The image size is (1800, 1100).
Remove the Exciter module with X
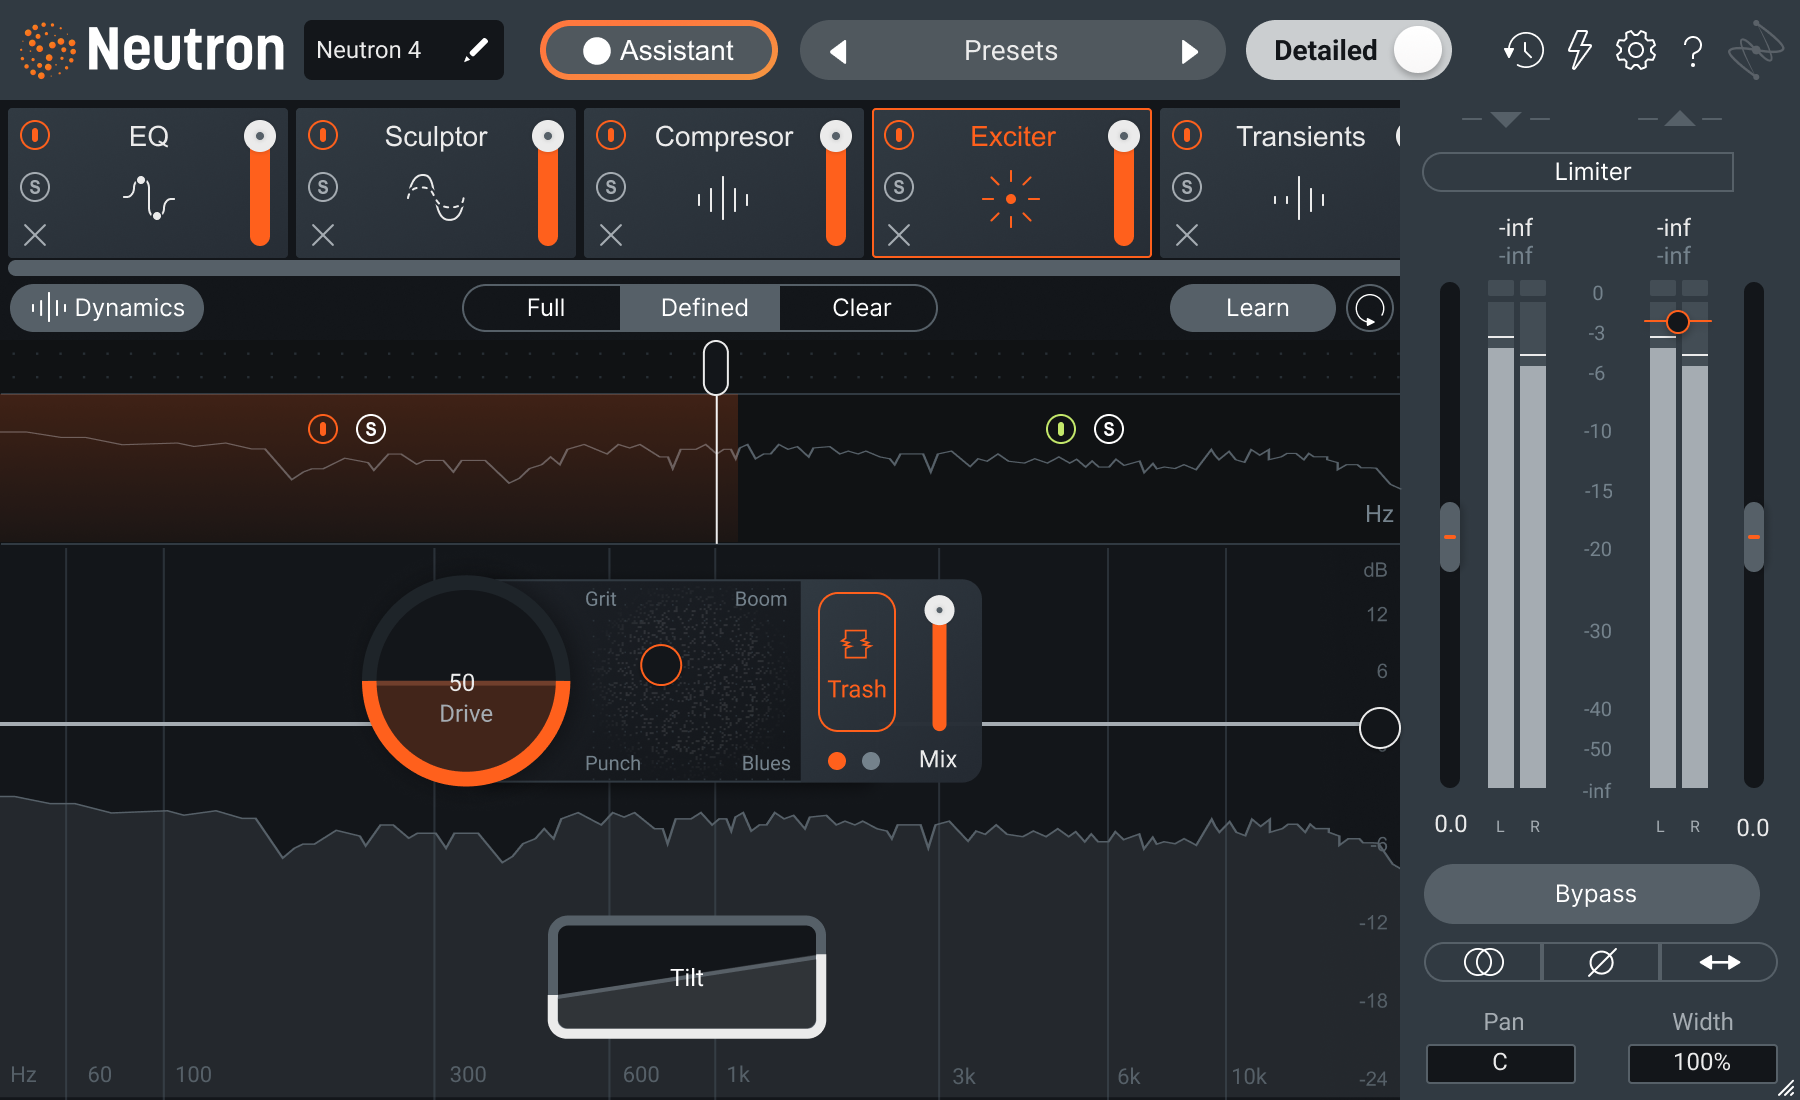[899, 235]
